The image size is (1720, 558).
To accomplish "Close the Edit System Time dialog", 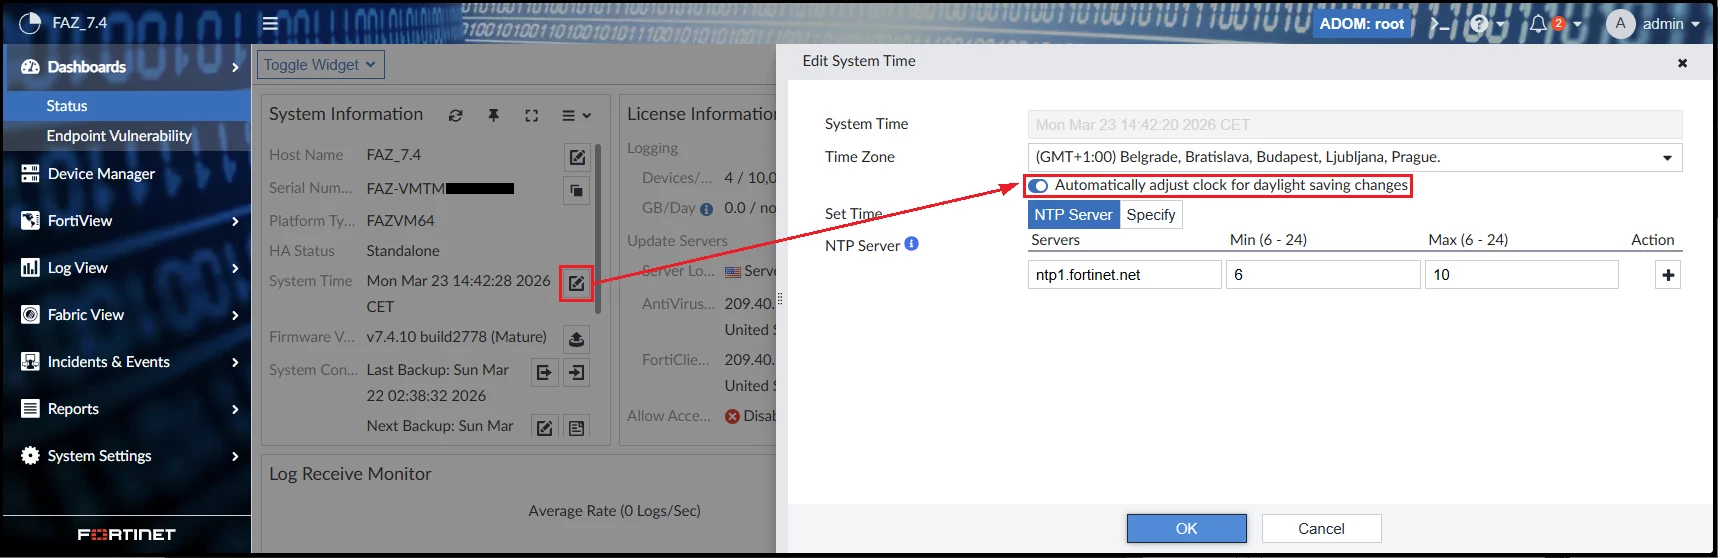I will click(1682, 63).
